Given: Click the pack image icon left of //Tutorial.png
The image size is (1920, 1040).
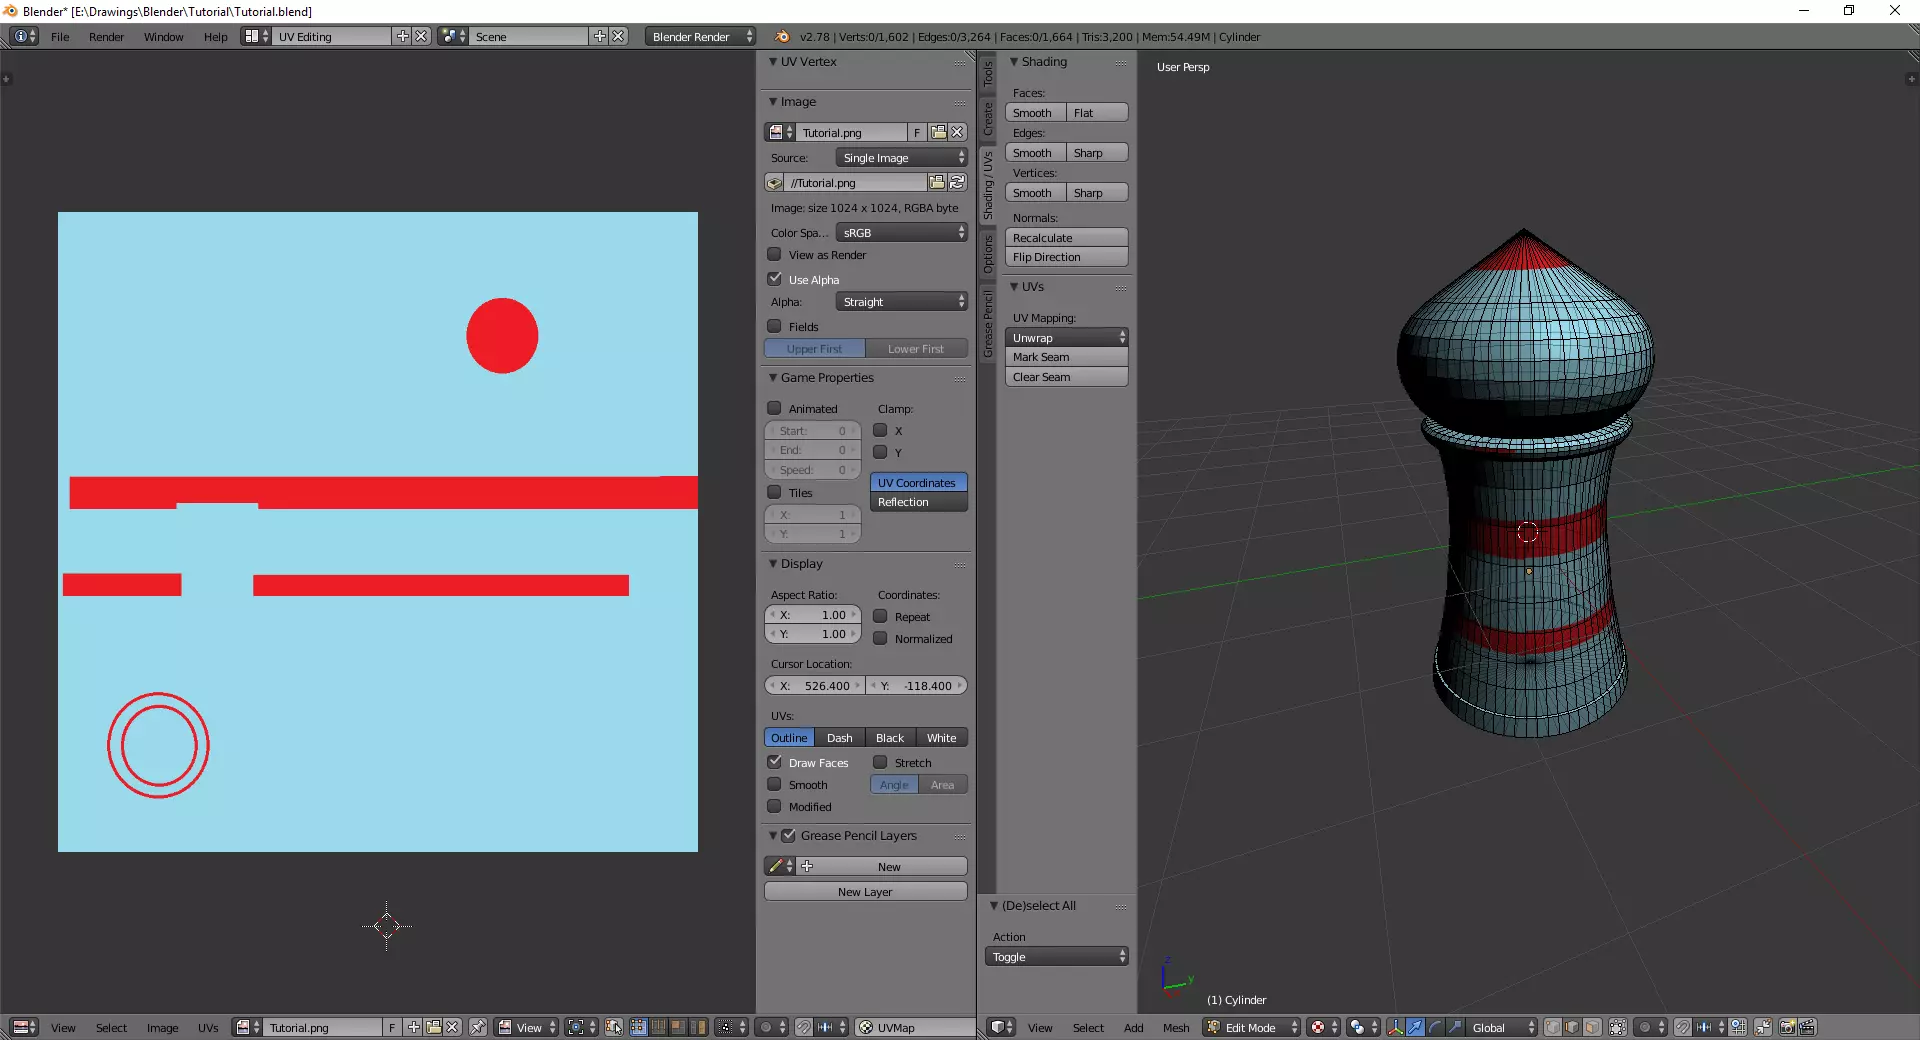Looking at the screenshot, I should [x=774, y=183].
